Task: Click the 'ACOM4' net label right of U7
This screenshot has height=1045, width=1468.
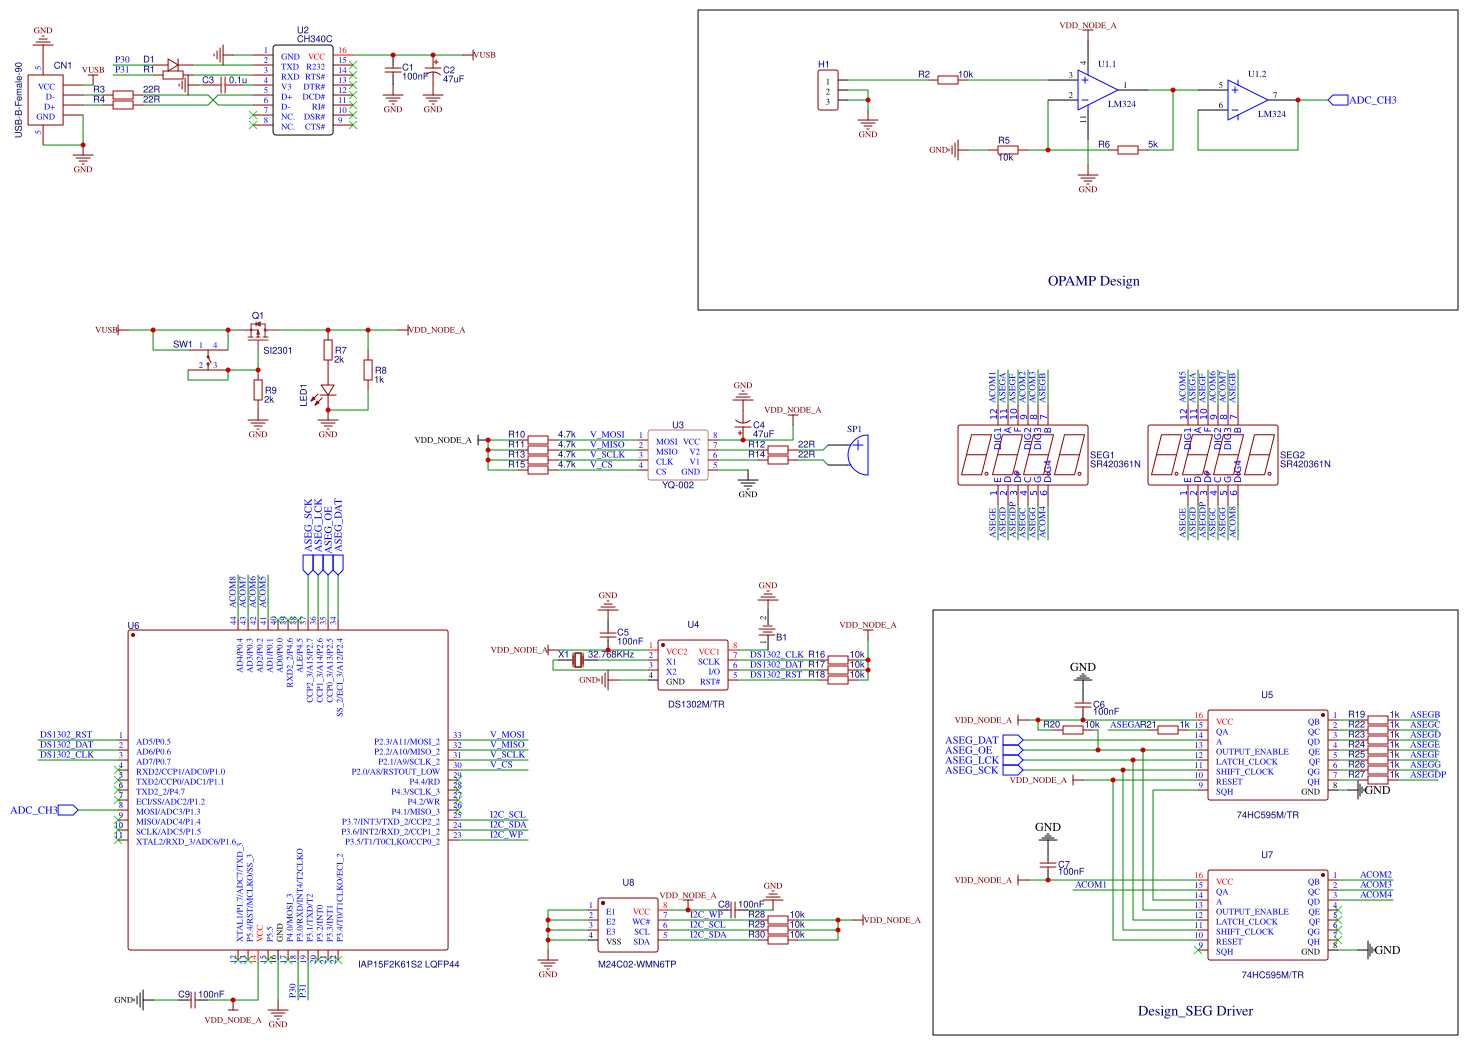Action: 1376,894
